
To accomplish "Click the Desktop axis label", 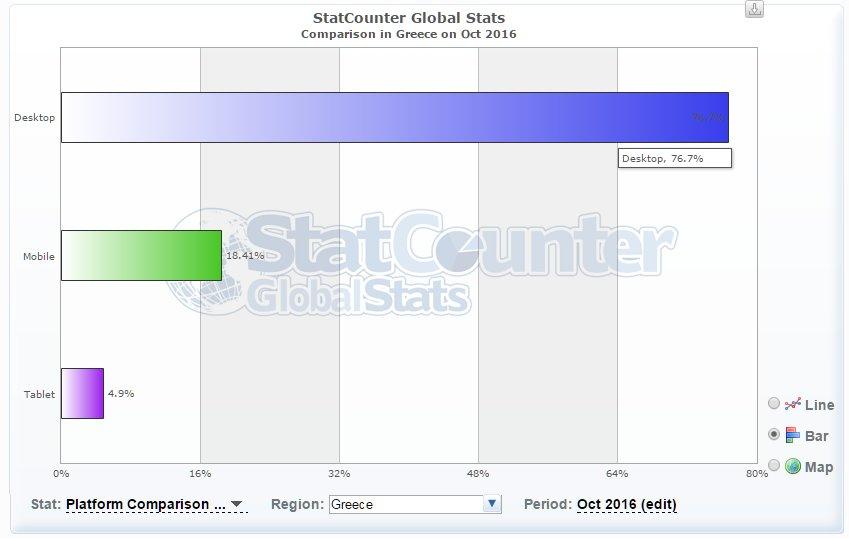I will pyautogui.click(x=35, y=117).
